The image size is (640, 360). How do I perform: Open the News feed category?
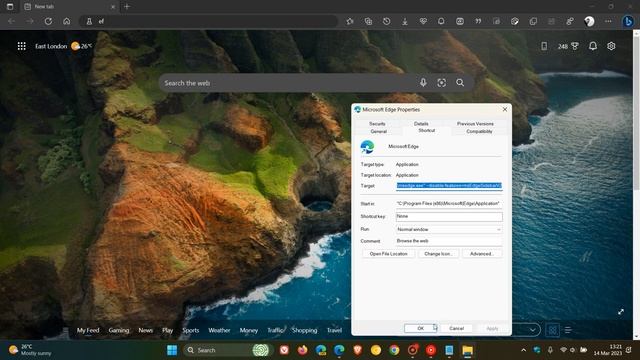pyautogui.click(x=145, y=330)
